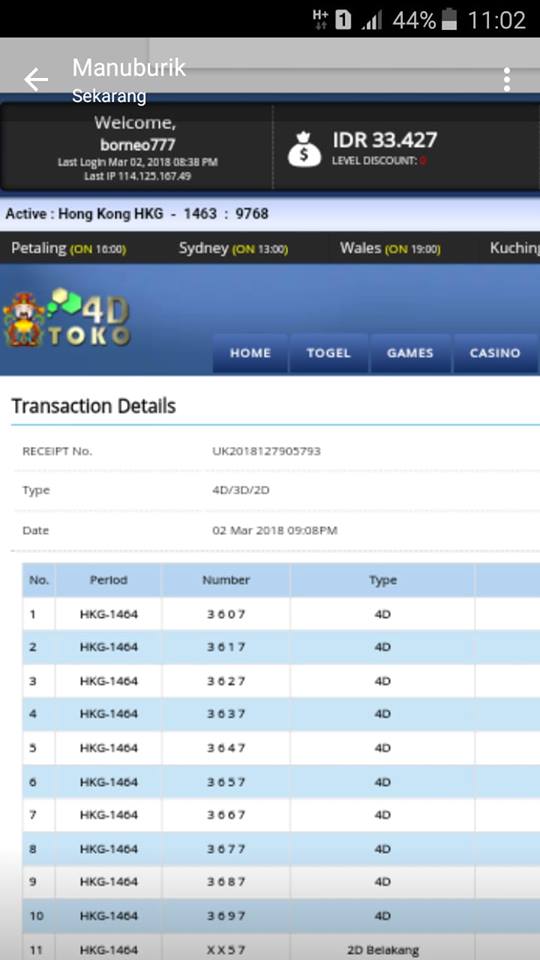Tap the battery icon in status bar
The height and width of the screenshot is (960, 540).
click(x=449, y=19)
